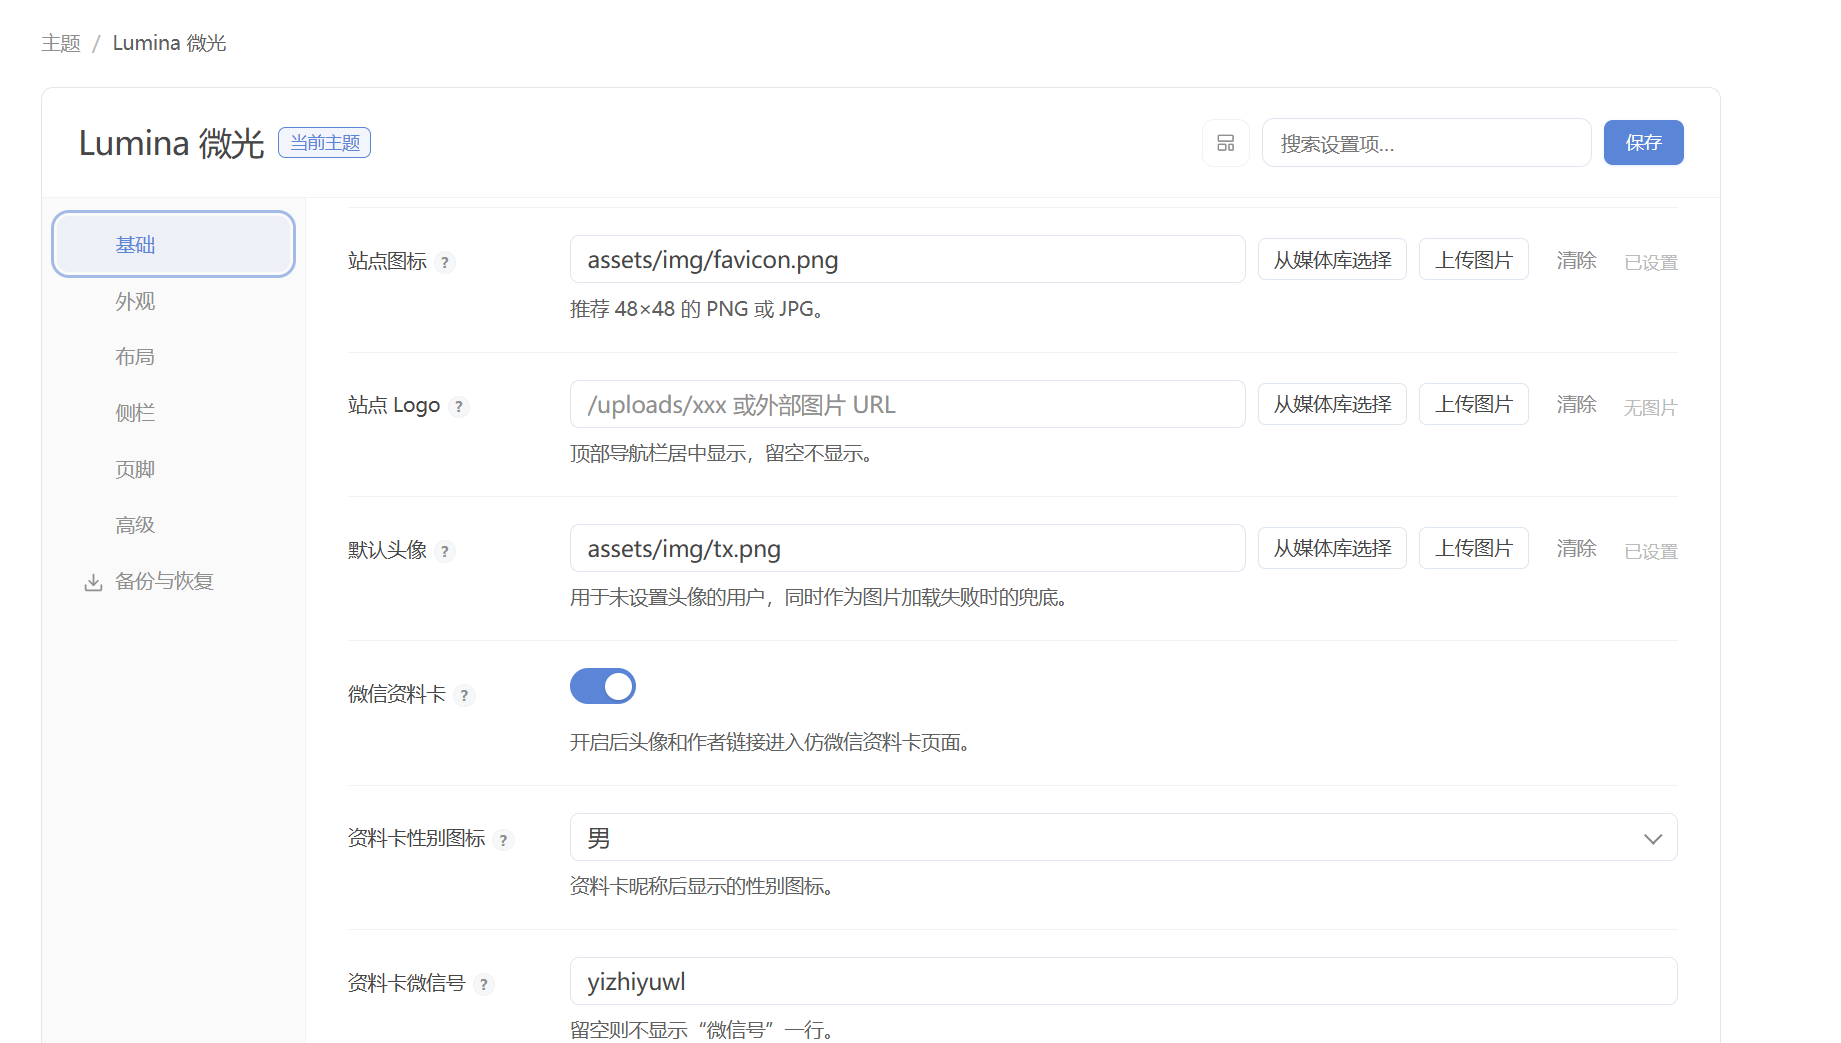This screenshot has width=1841, height=1043.
Task: Open help icon for 默认头像
Action: pos(445,552)
